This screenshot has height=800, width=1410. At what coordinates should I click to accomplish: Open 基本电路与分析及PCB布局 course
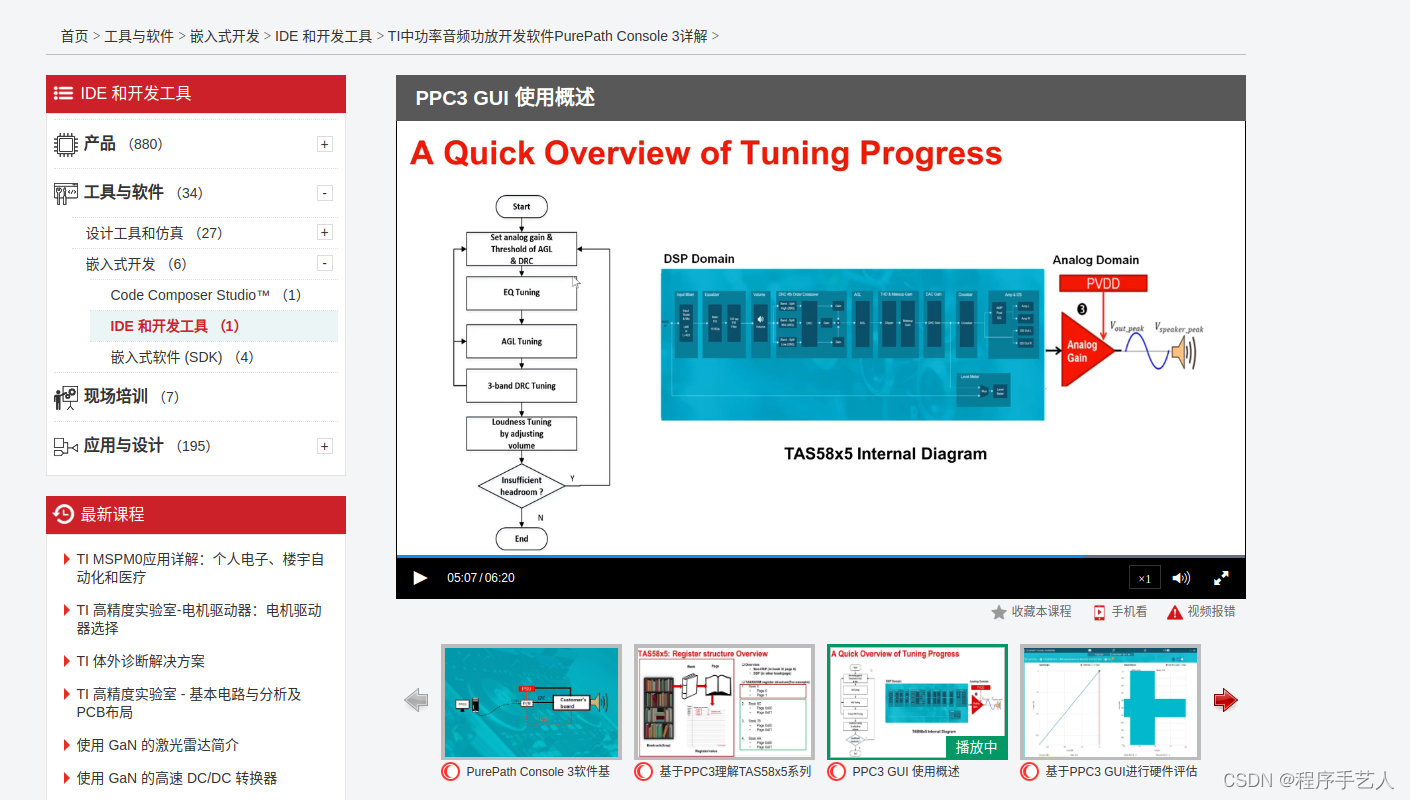click(189, 703)
